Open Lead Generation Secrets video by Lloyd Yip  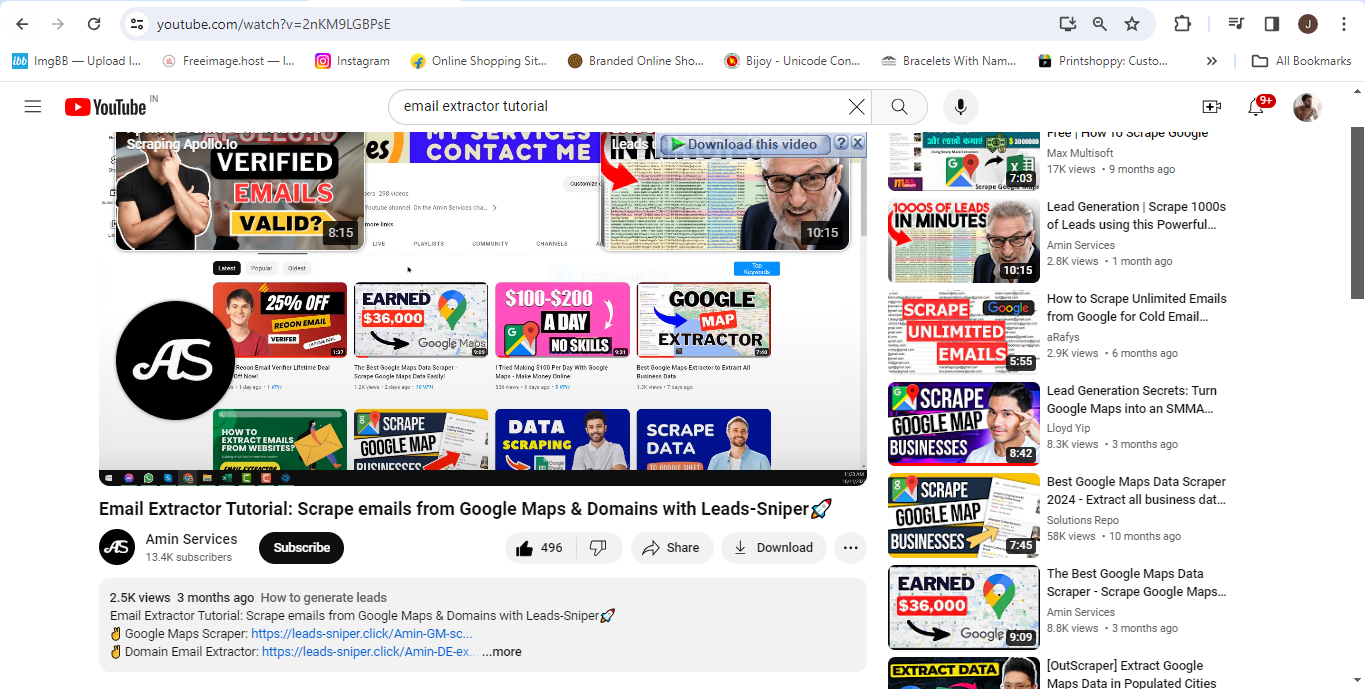tap(1131, 400)
